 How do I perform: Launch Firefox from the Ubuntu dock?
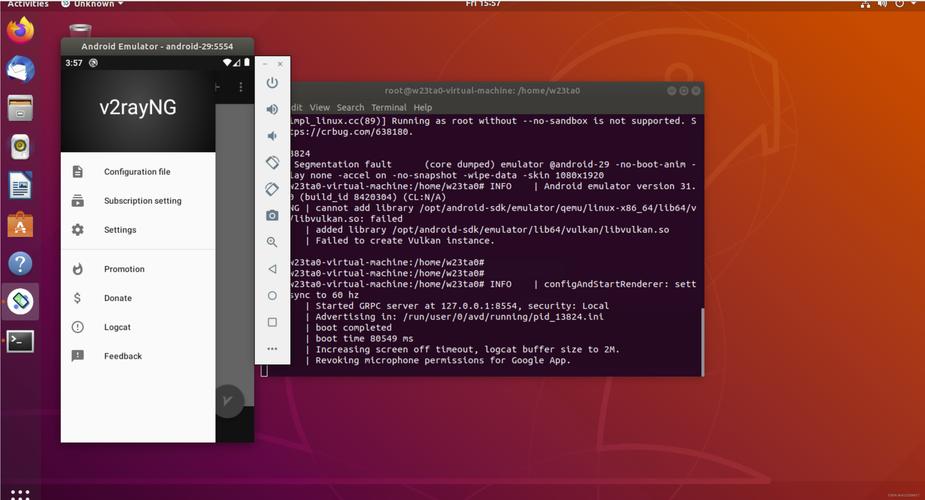coord(20,30)
